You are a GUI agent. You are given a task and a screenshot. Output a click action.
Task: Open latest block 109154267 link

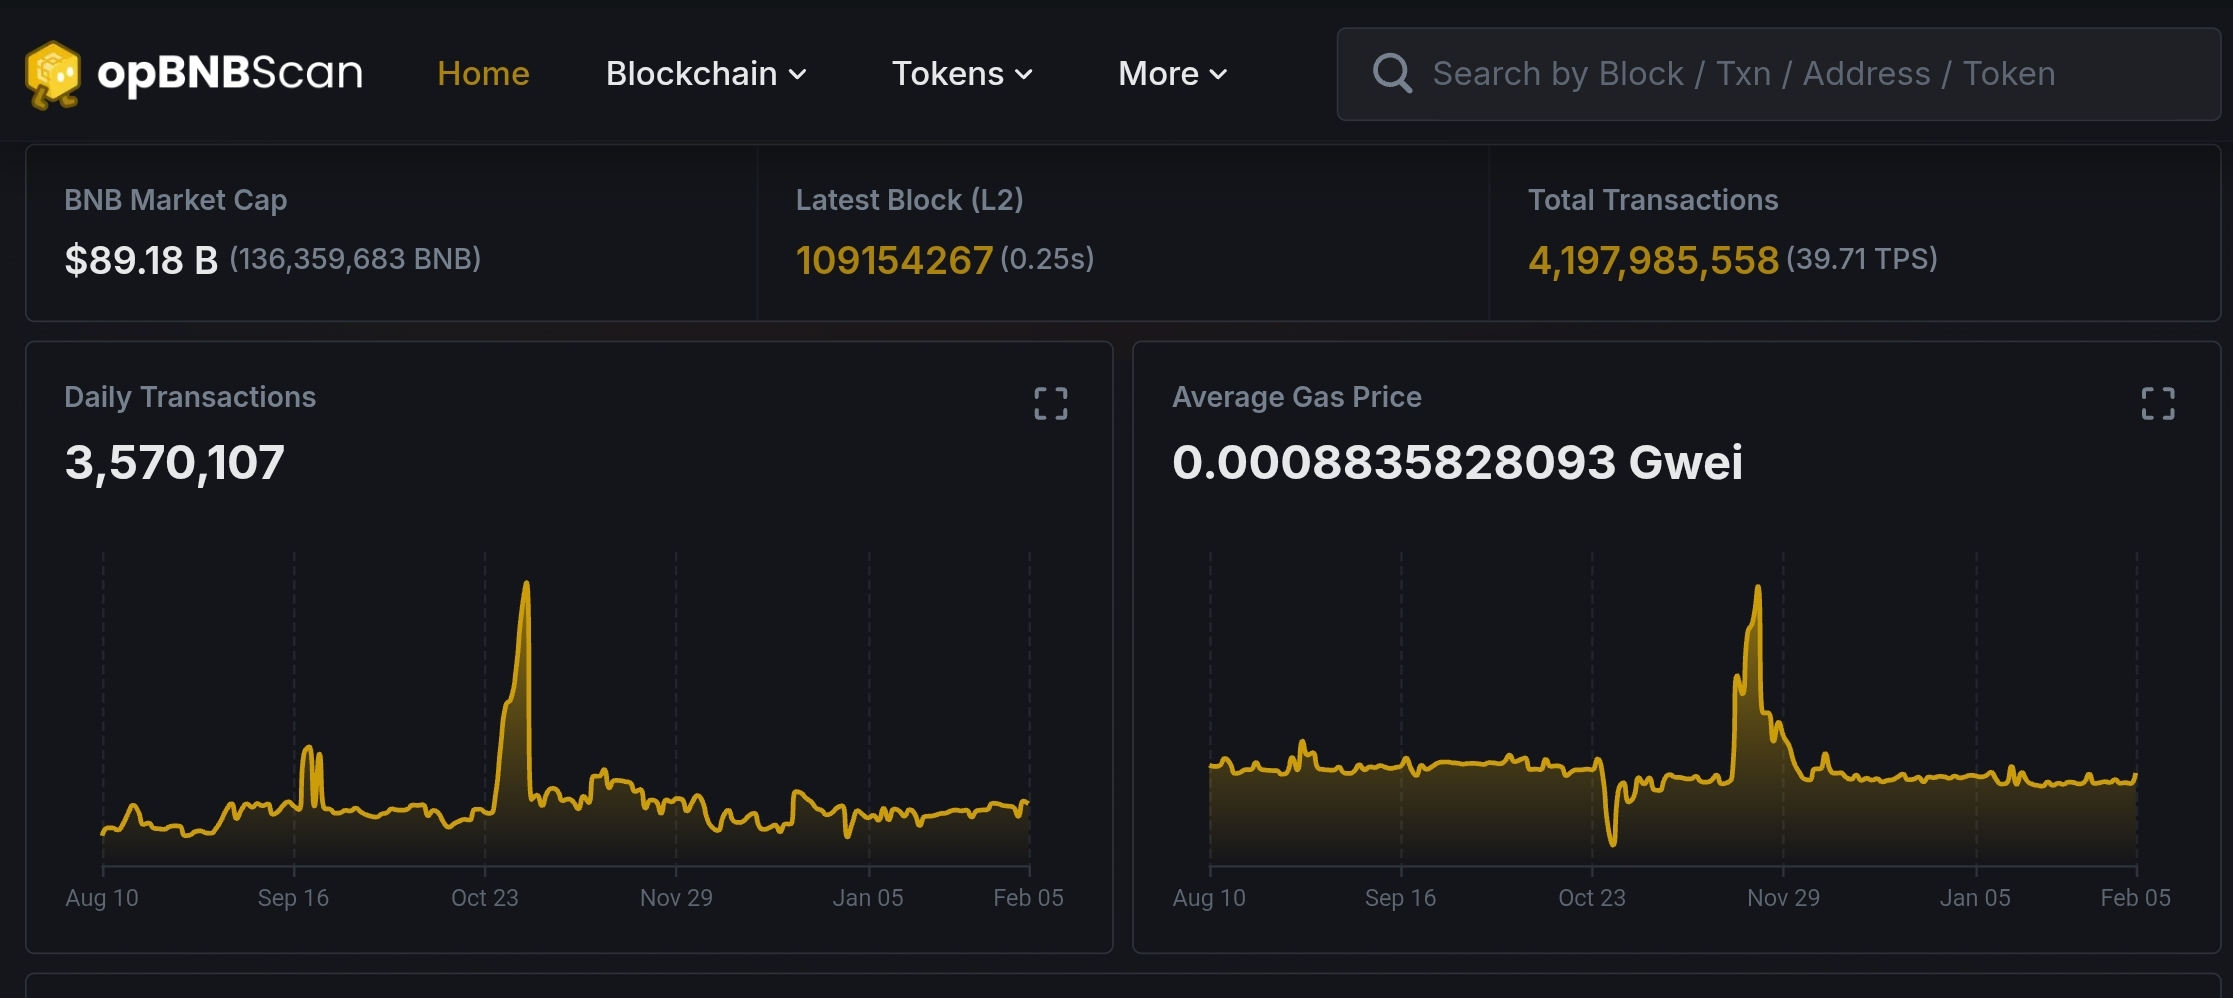click(894, 260)
